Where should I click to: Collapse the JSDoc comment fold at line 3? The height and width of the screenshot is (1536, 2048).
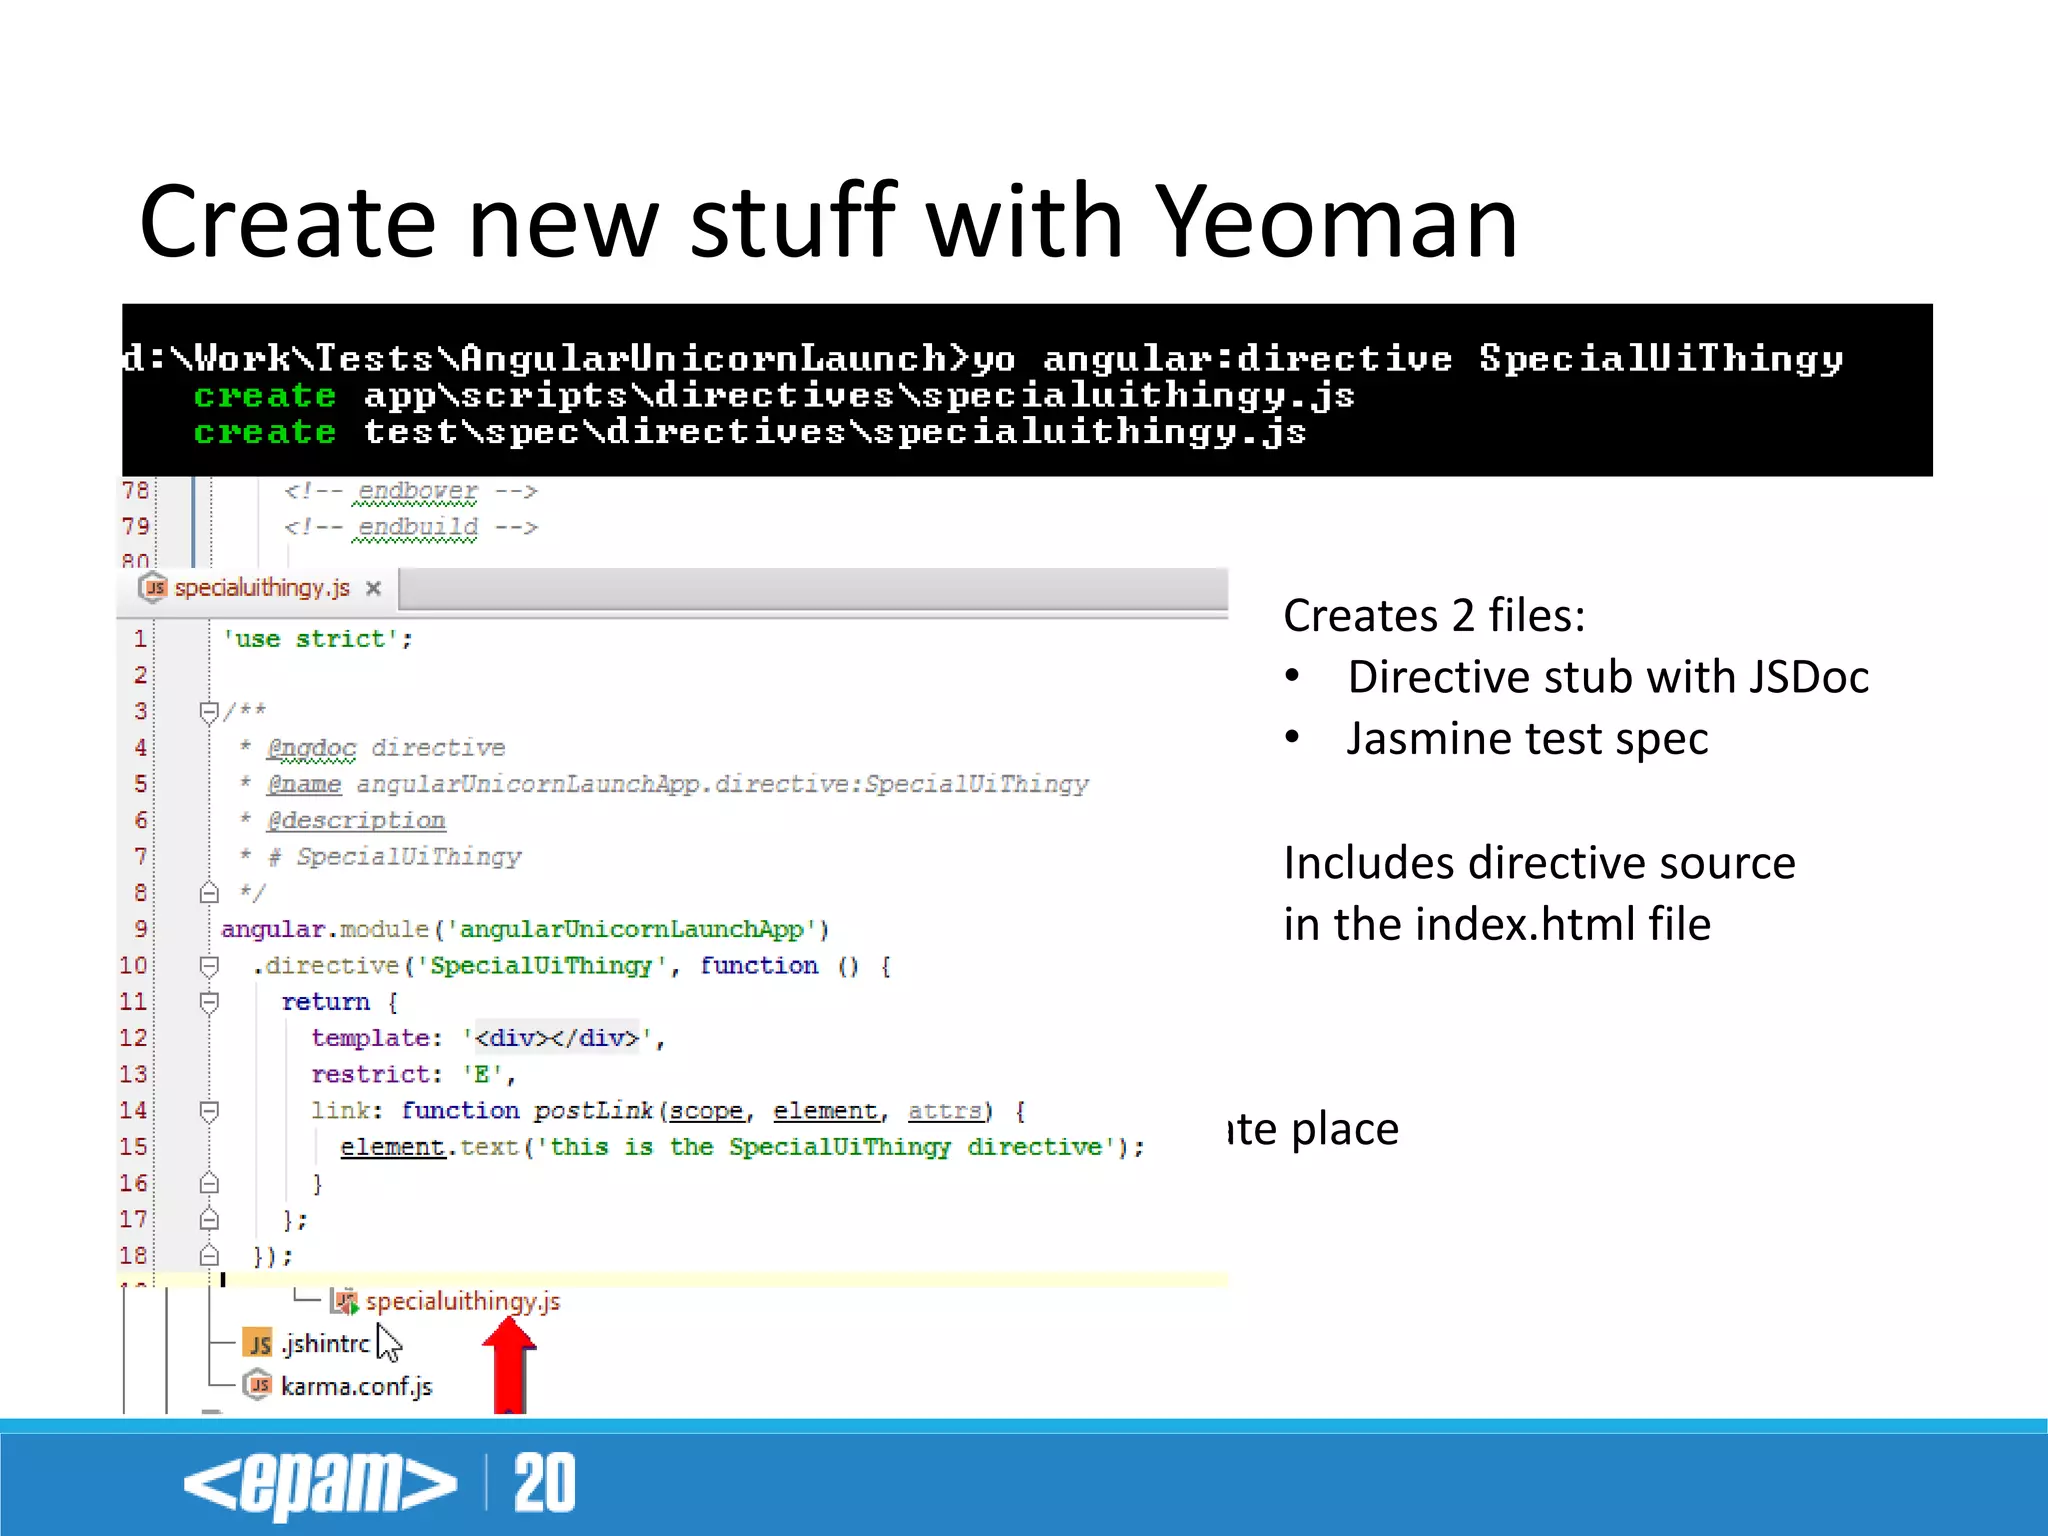click(x=209, y=712)
